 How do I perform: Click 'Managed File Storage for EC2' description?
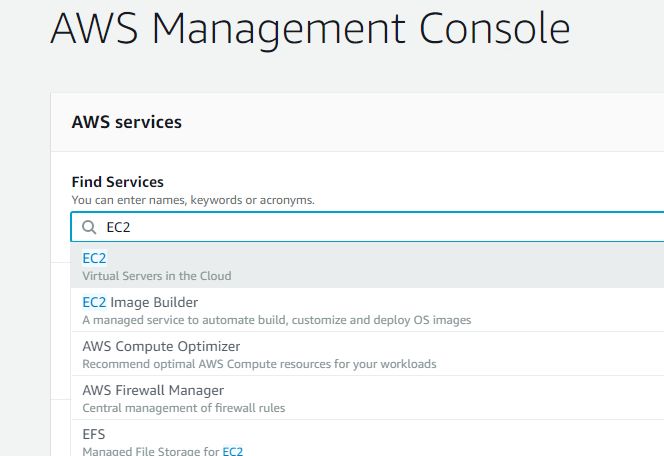[x=163, y=451]
